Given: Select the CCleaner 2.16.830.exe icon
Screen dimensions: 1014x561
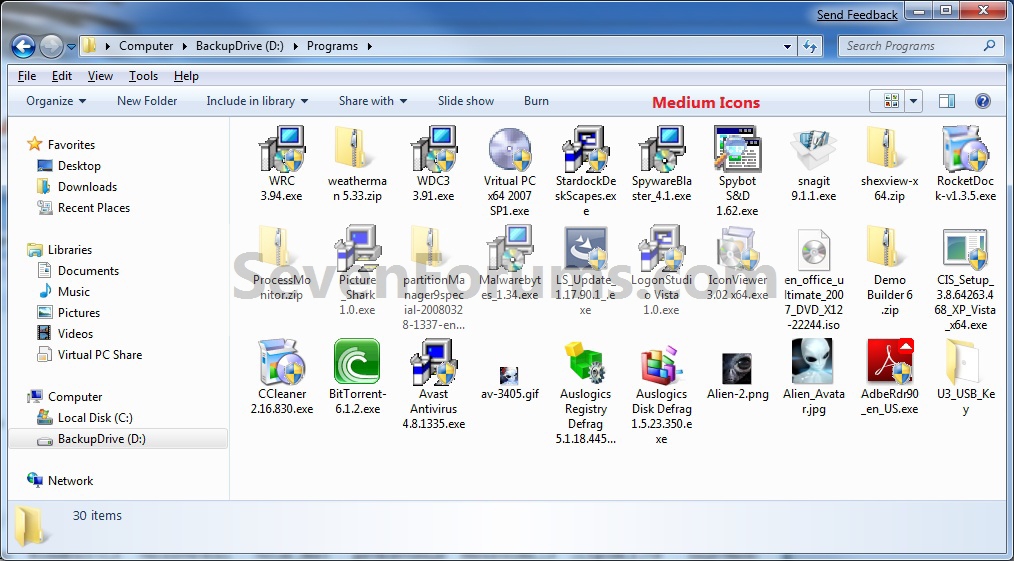Looking at the screenshot, I should pyautogui.click(x=281, y=361).
